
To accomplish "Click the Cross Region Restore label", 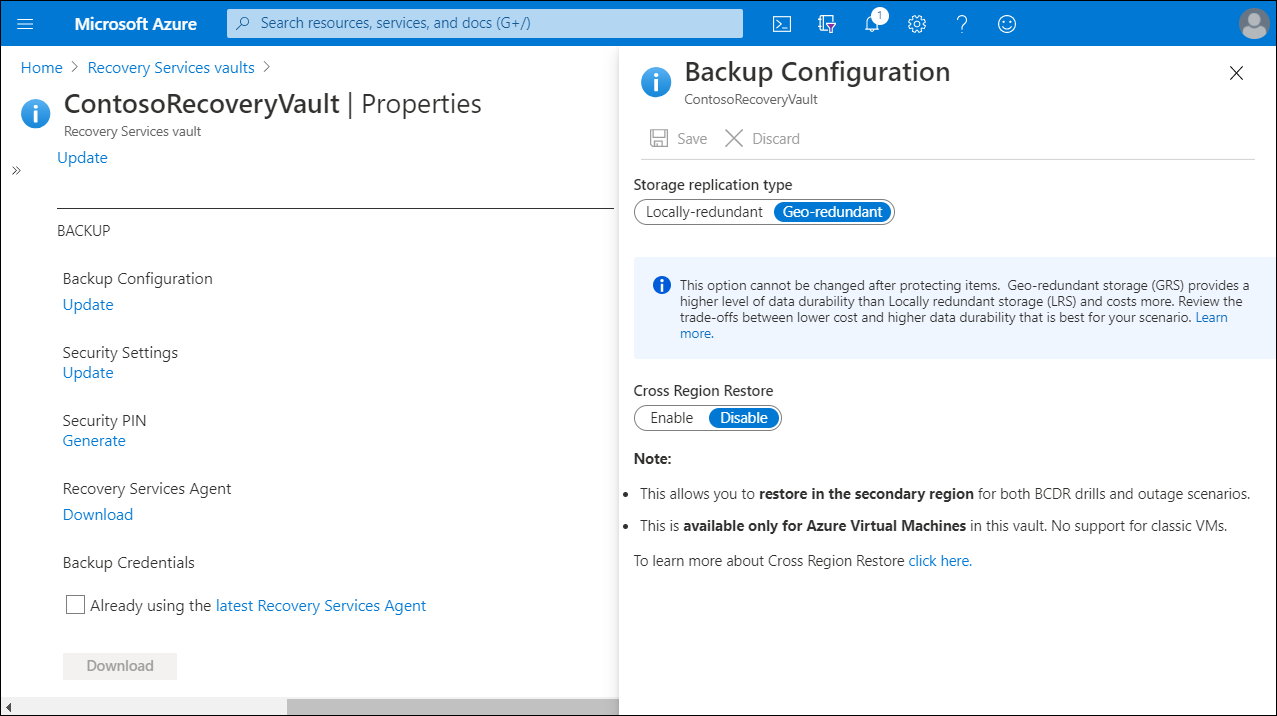I will pyautogui.click(x=703, y=391).
